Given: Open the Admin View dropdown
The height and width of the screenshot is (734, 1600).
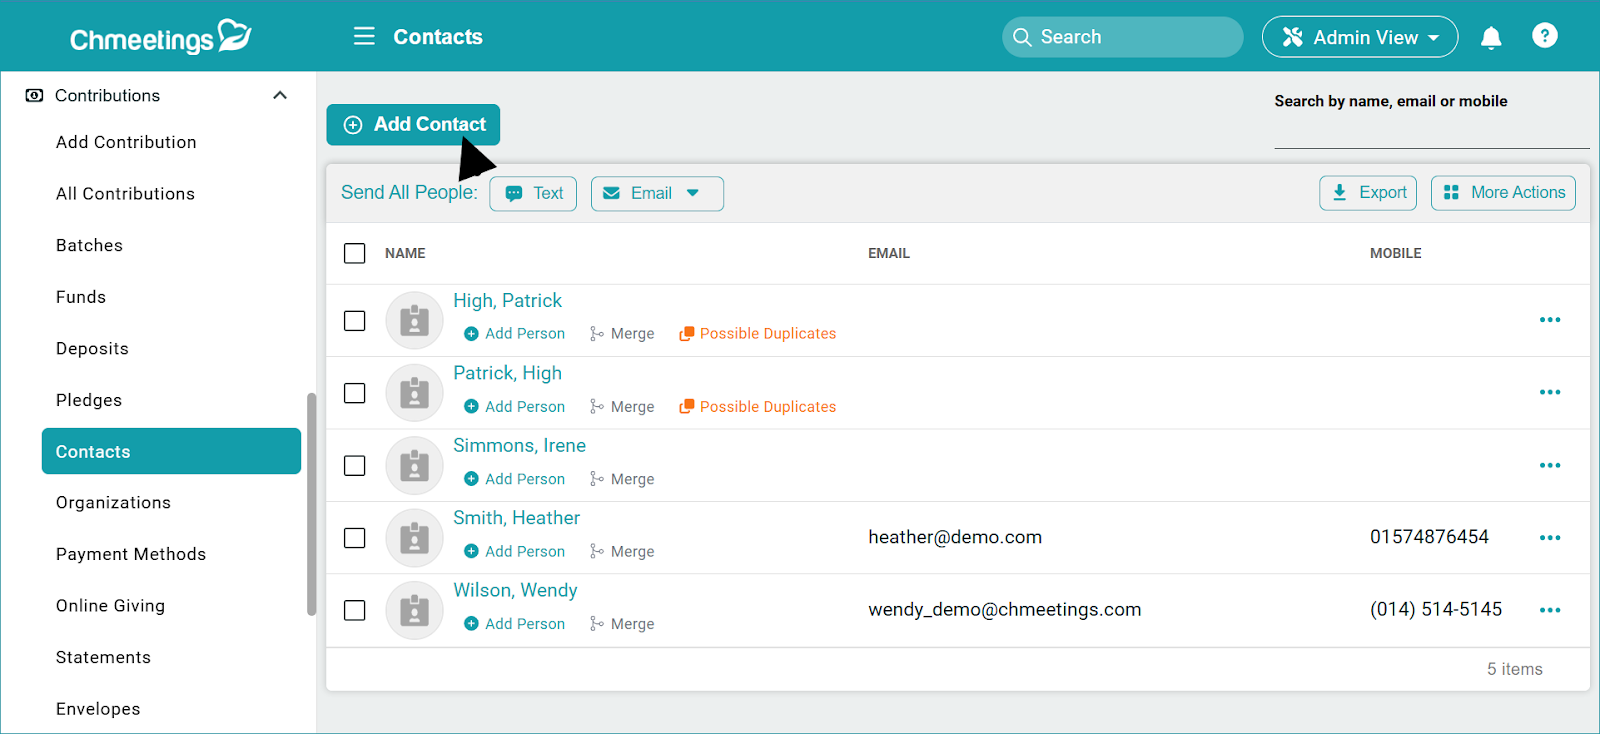Looking at the screenshot, I should click(1359, 38).
